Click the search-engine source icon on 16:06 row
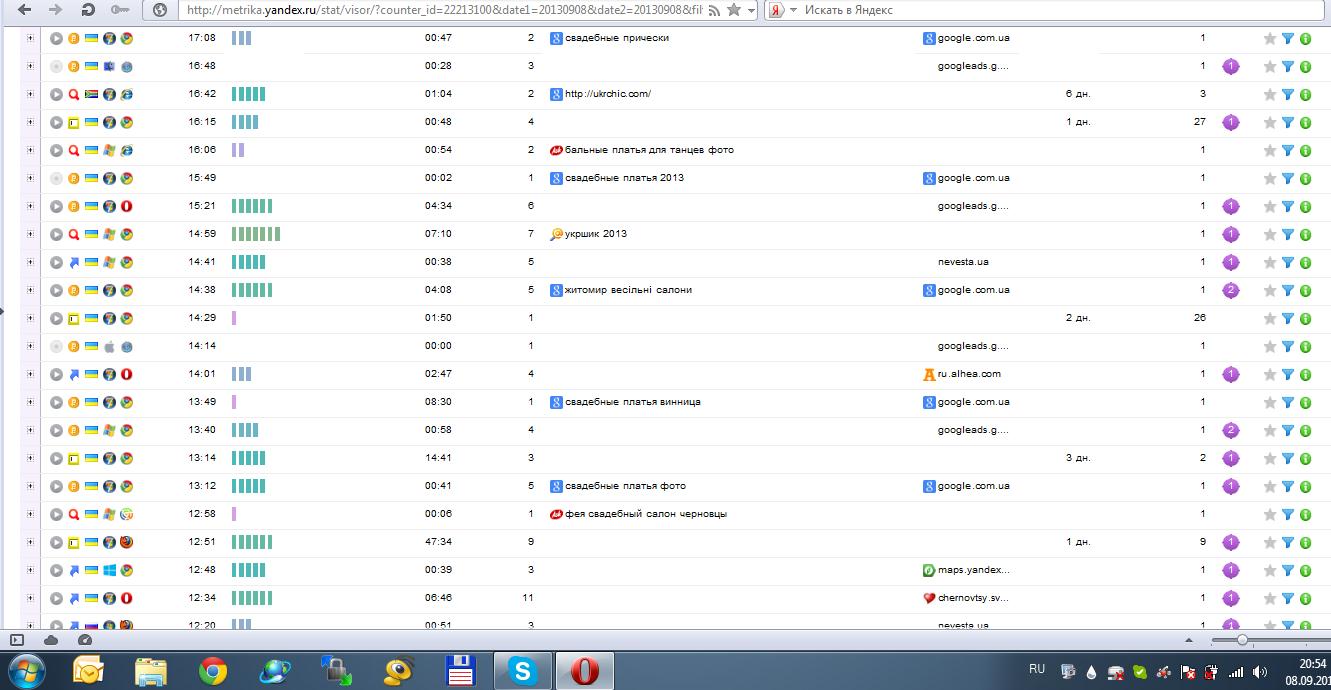This screenshot has height=690, width=1331. [73, 150]
